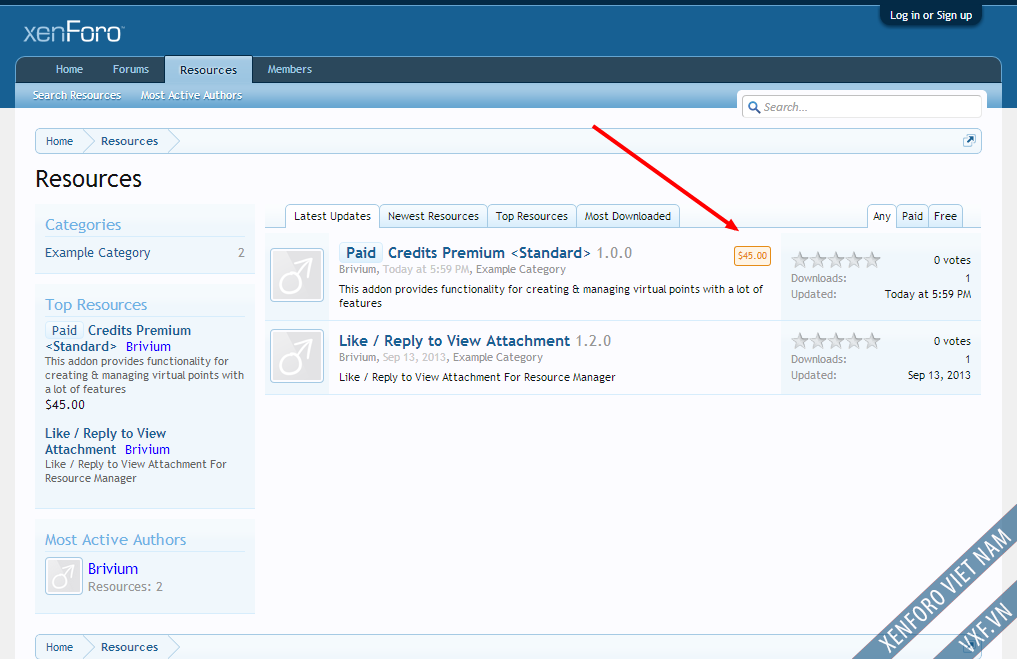Switch to Most Downloaded tab

click(628, 216)
